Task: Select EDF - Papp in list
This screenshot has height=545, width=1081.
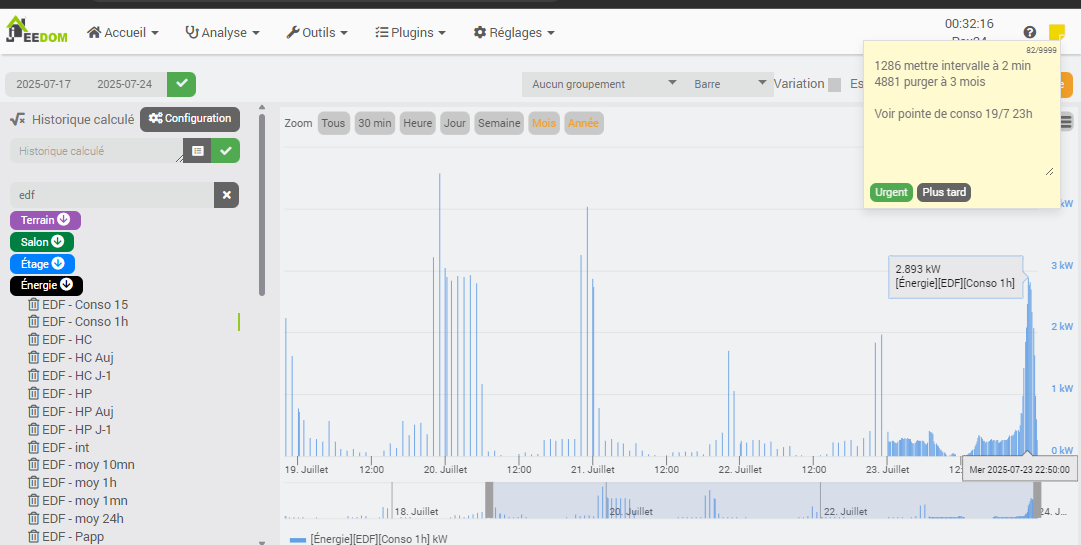Action: point(73,537)
